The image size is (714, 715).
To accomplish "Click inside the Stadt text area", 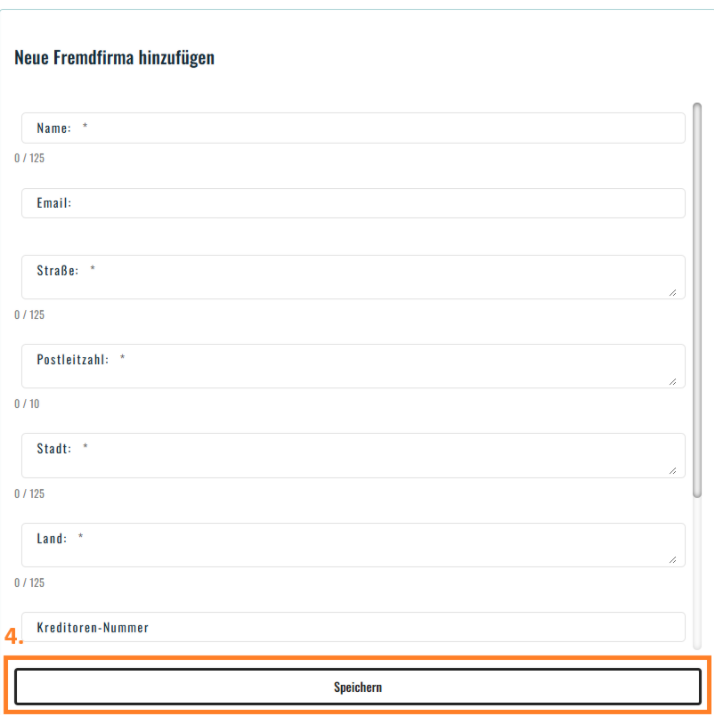I will pos(353,456).
